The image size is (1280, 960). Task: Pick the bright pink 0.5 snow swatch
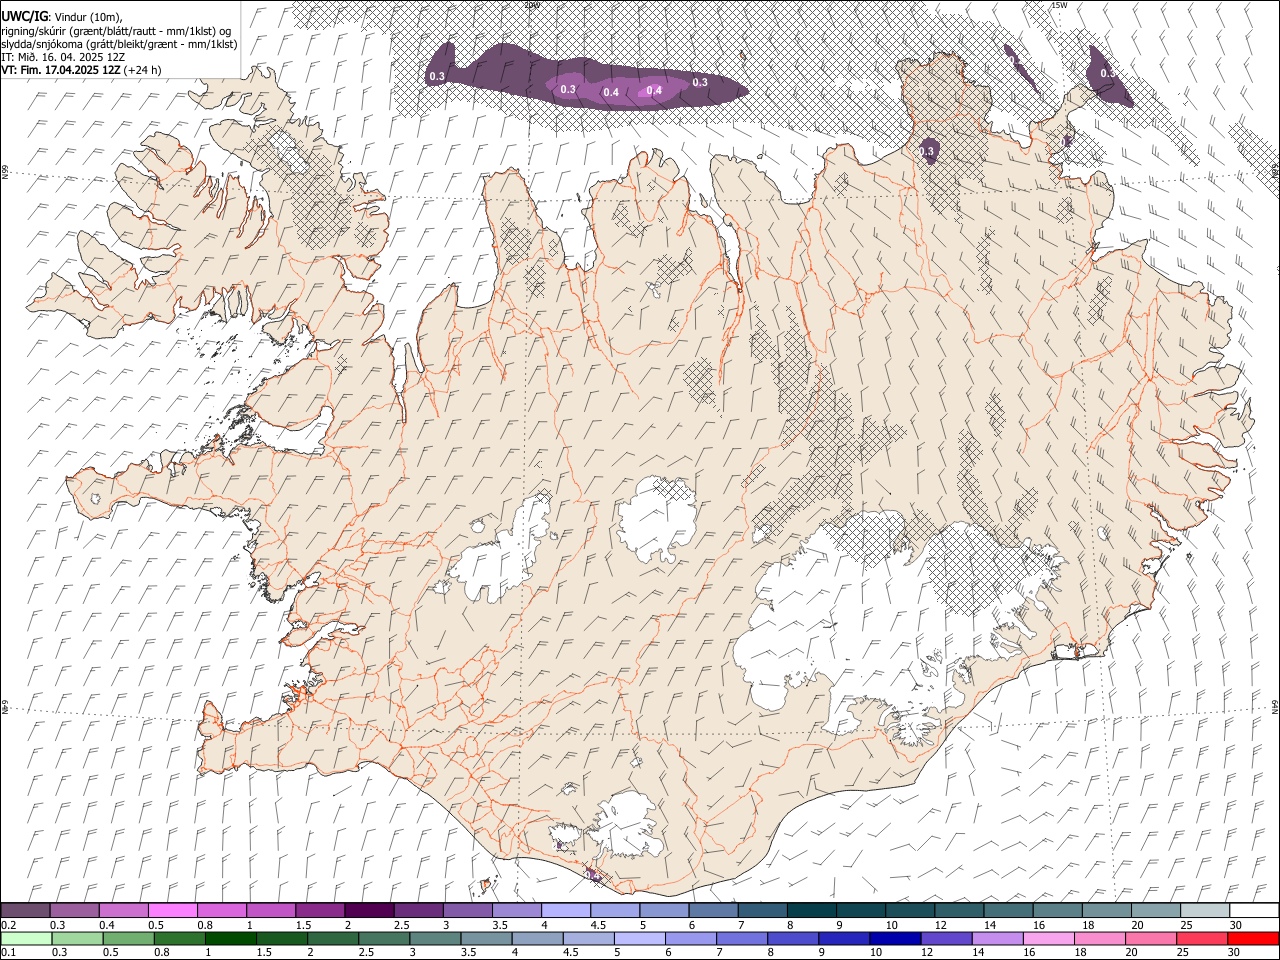click(x=173, y=911)
